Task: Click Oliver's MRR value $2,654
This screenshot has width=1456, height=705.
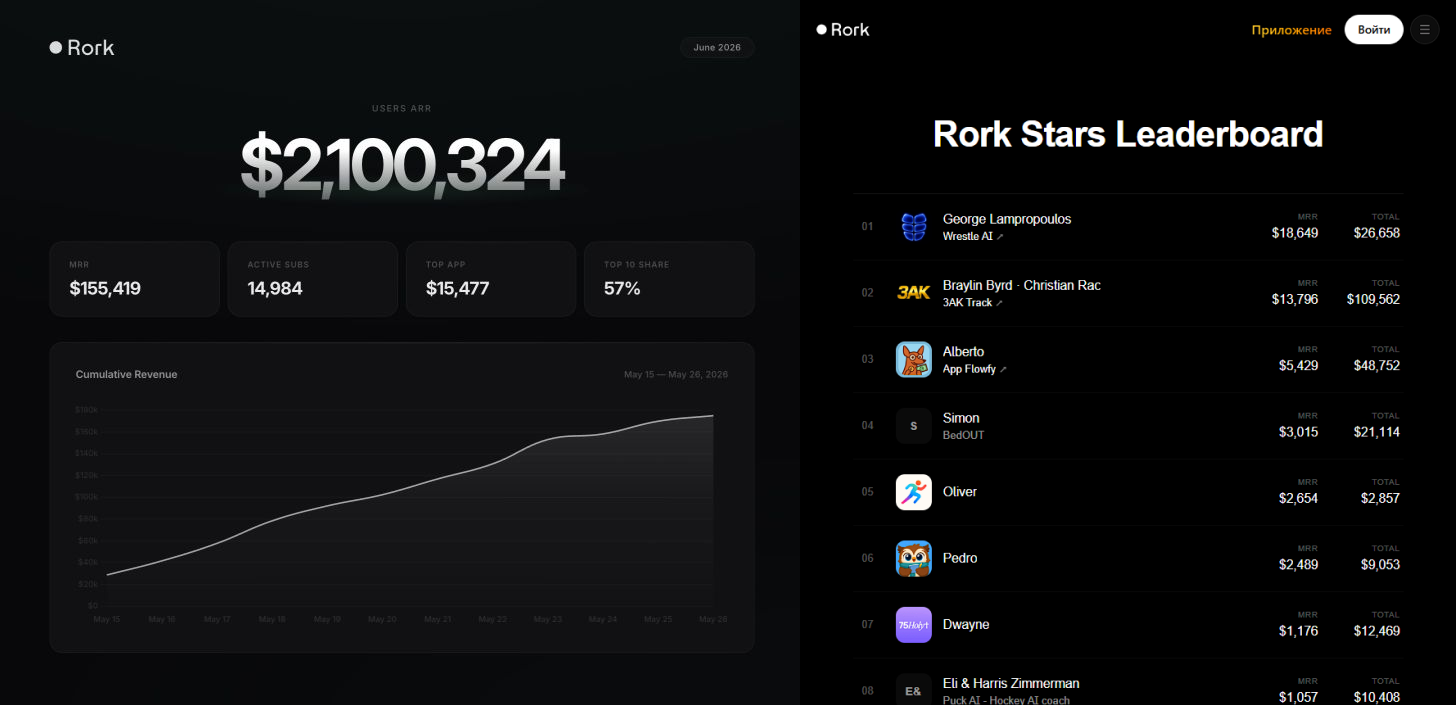Action: point(1298,498)
